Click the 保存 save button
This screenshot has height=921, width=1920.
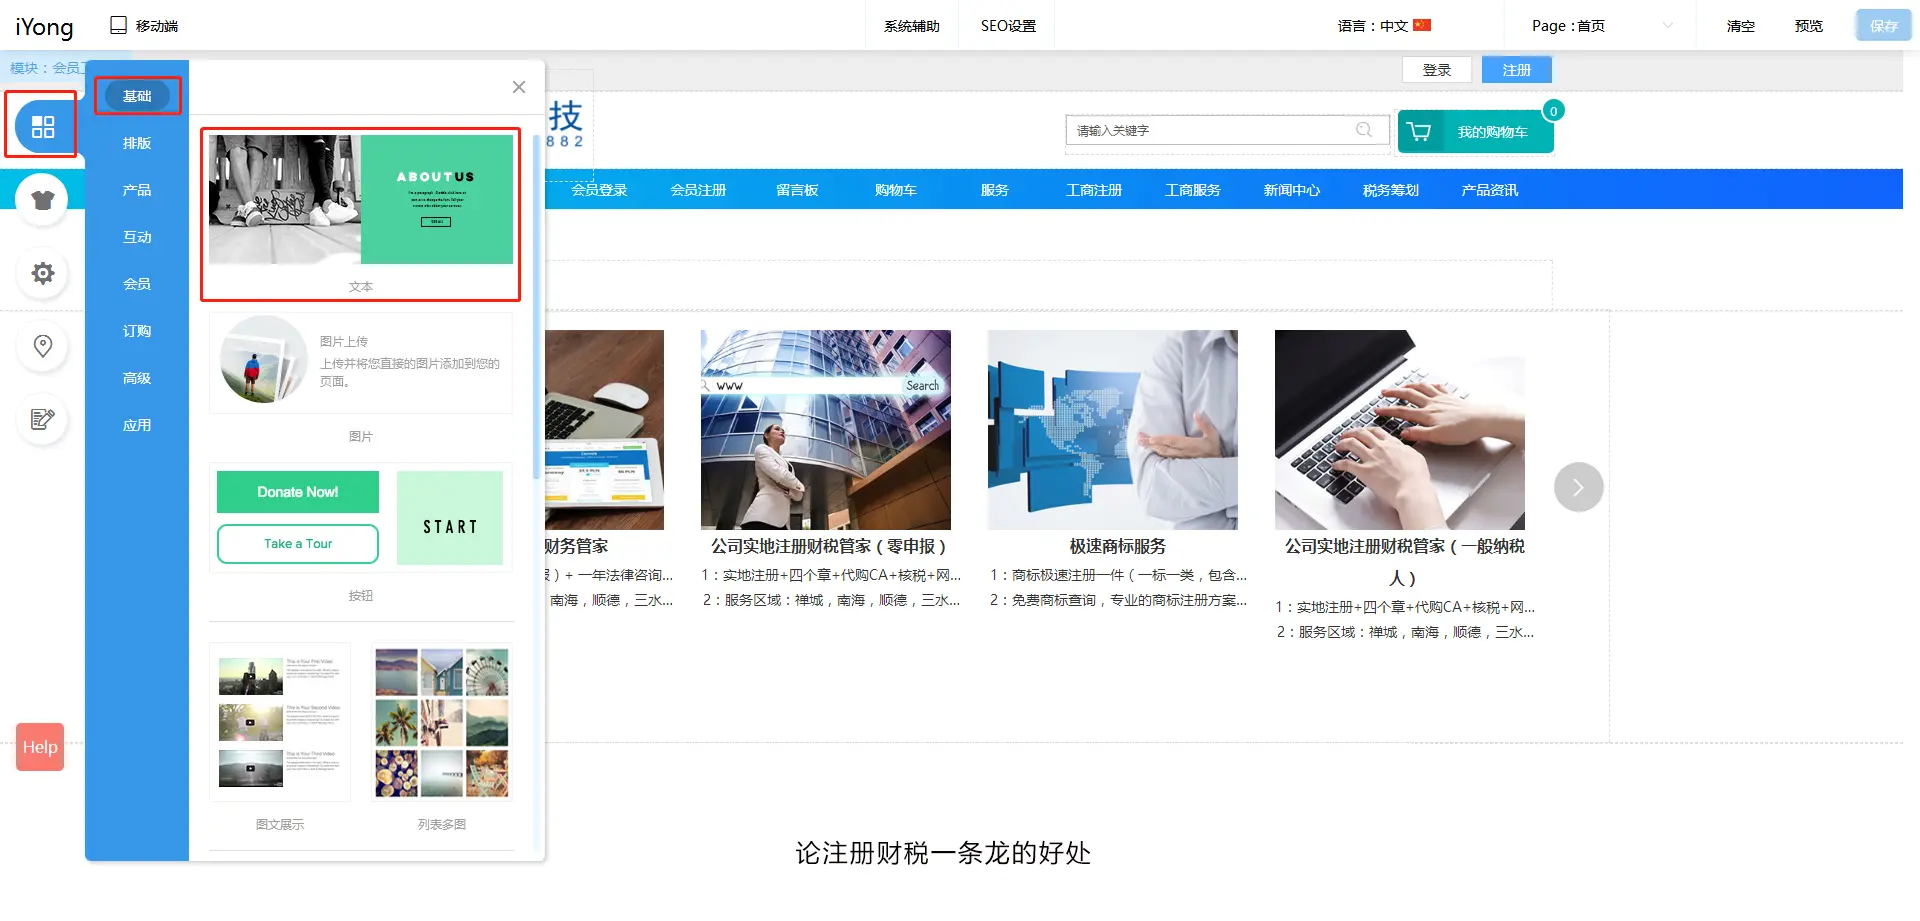(1883, 26)
